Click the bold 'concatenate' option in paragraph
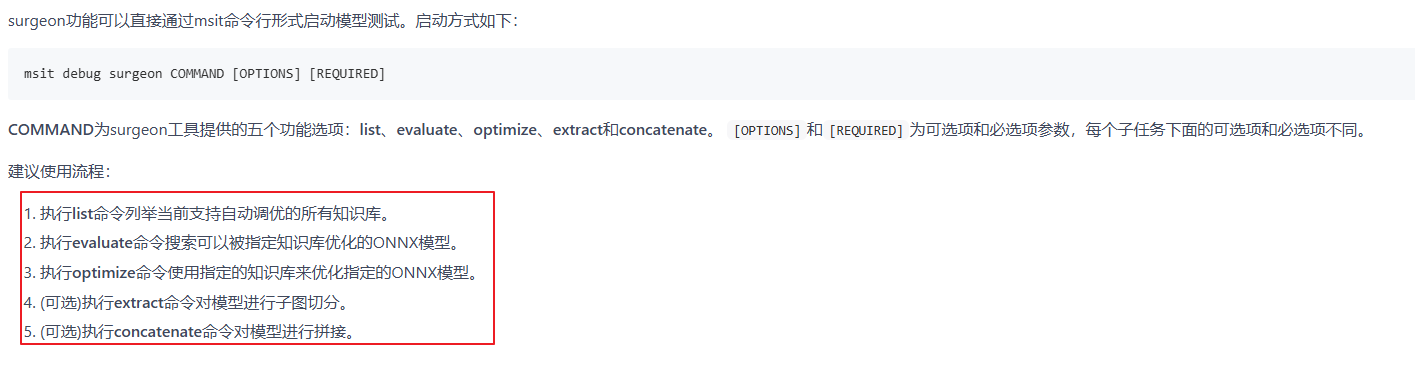Image resolution: width=1415 pixels, height=369 pixels. (668, 131)
